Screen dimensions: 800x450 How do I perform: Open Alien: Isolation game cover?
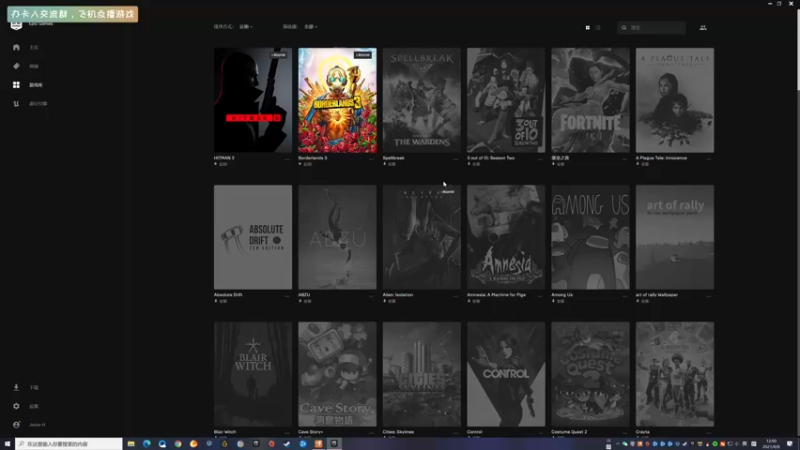click(422, 237)
